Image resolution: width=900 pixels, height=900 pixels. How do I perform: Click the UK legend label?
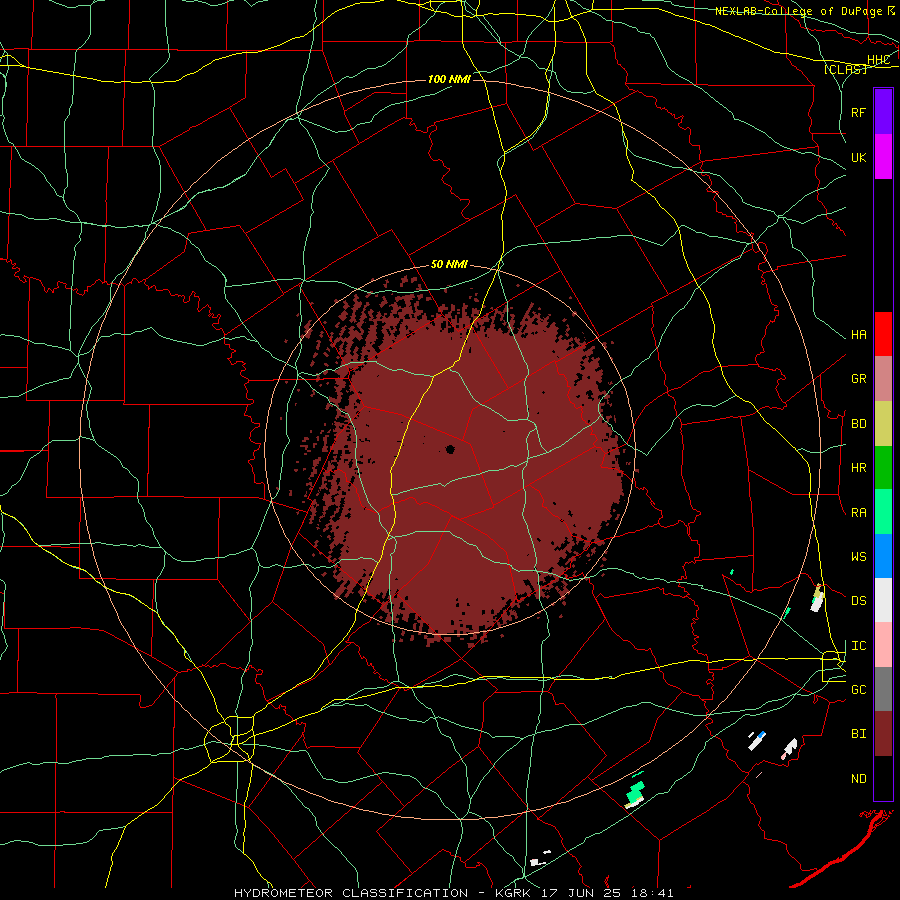click(858, 157)
